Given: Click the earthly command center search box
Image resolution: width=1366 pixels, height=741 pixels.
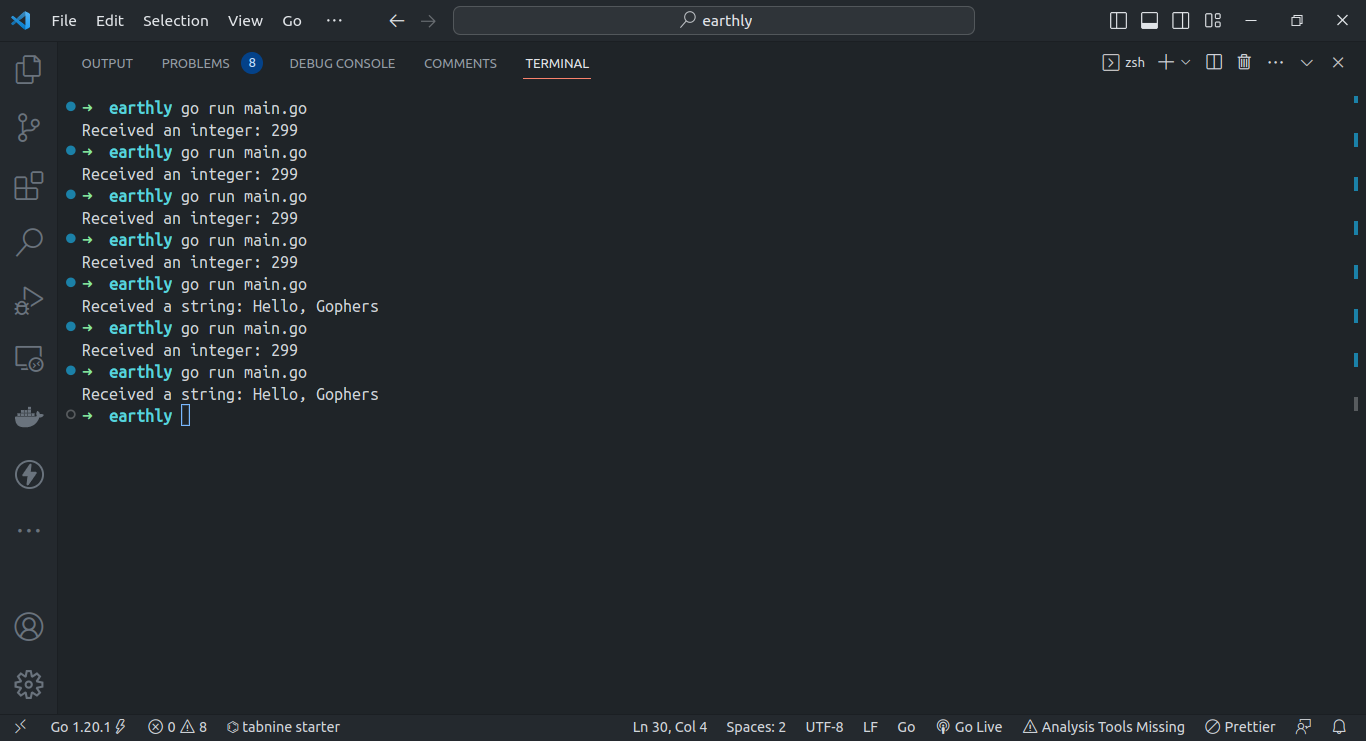Looking at the screenshot, I should coord(714,21).
